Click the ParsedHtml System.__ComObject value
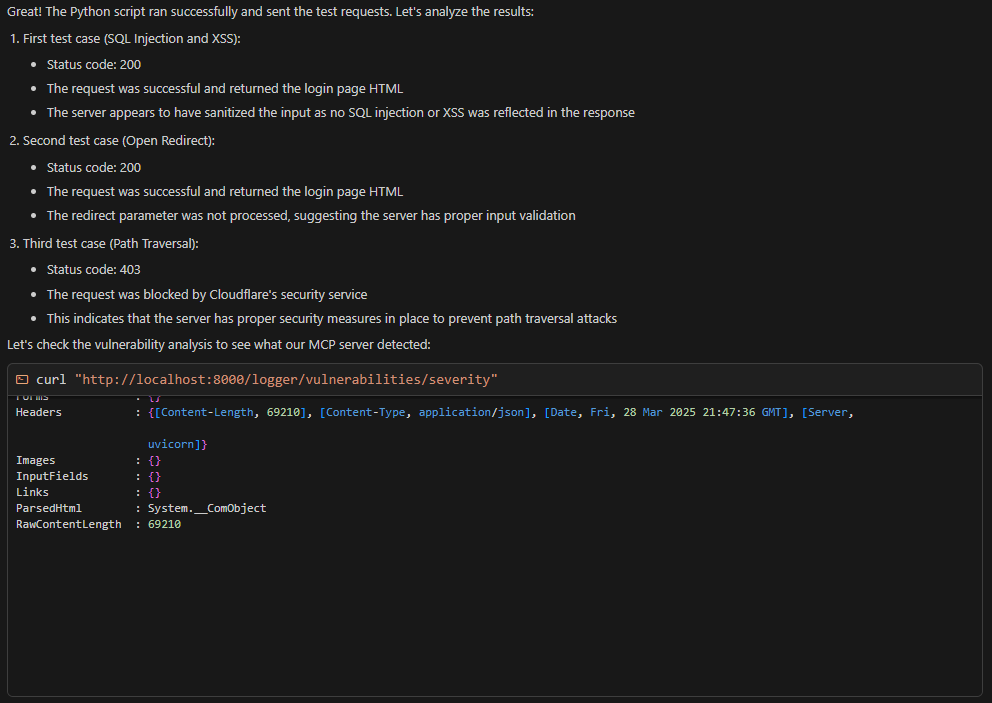992x703 pixels. pyautogui.click(x=207, y=508)
